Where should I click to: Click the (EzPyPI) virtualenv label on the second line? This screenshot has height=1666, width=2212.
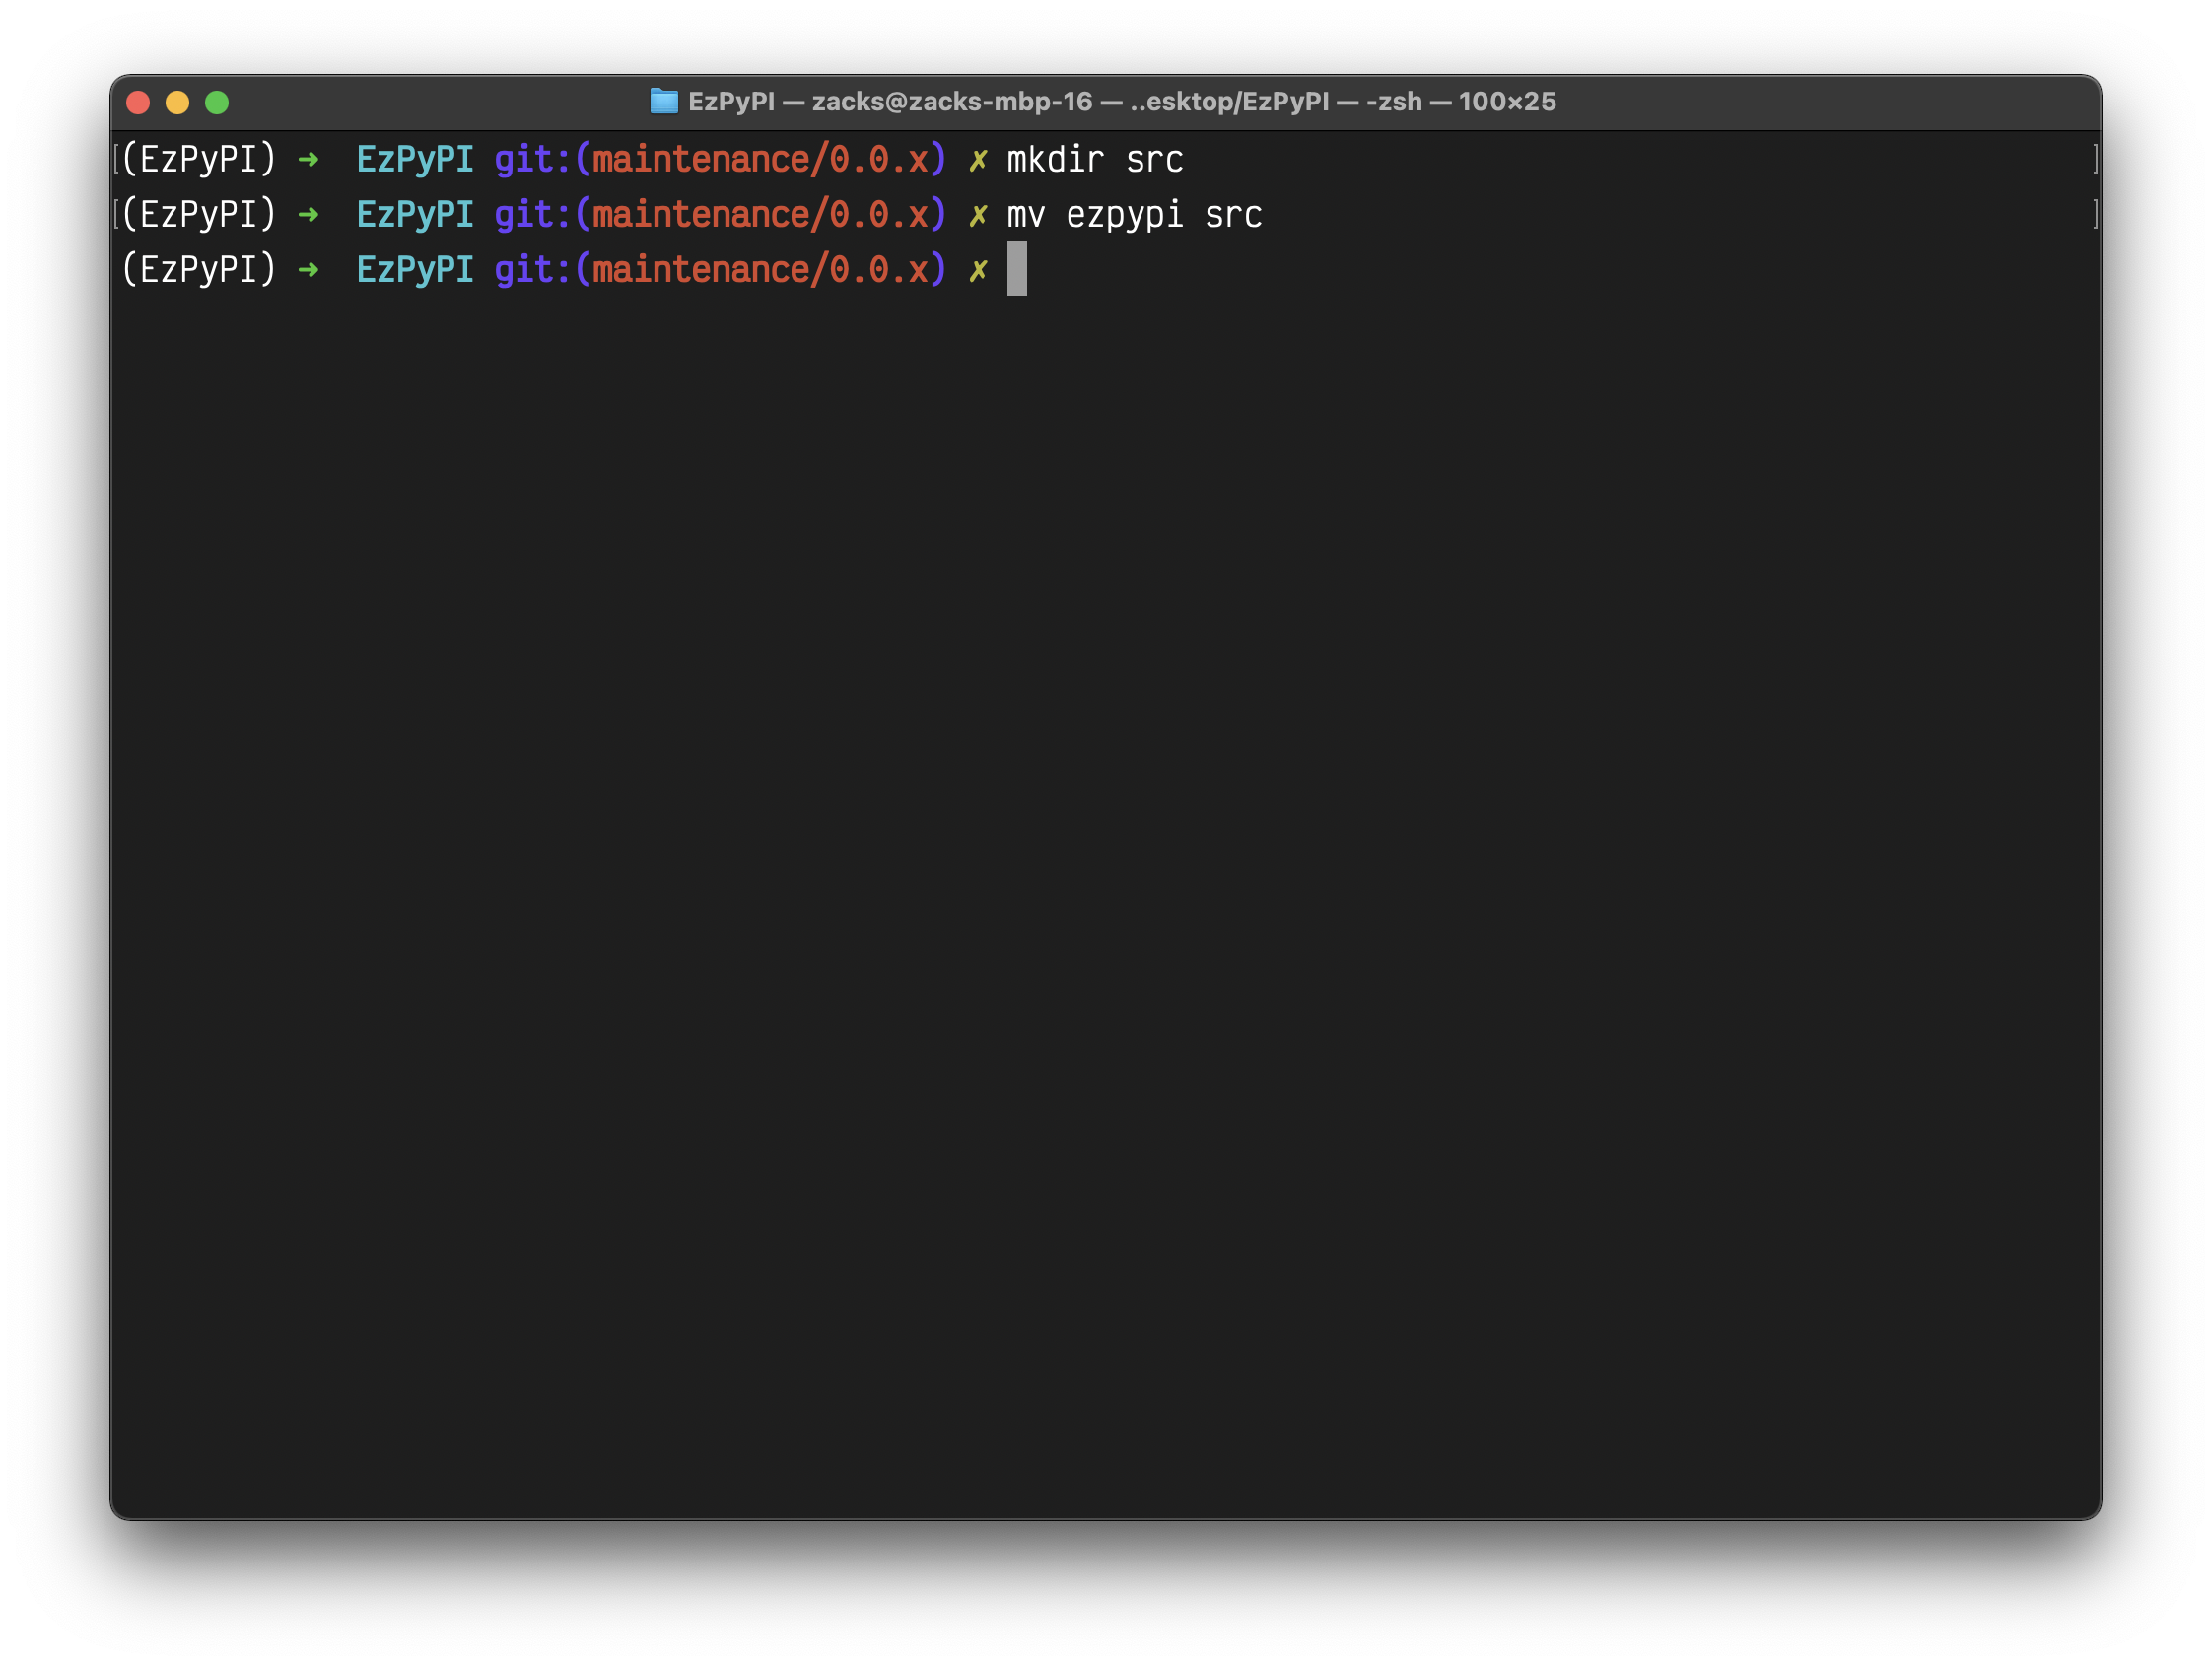(x=198, y=214)
